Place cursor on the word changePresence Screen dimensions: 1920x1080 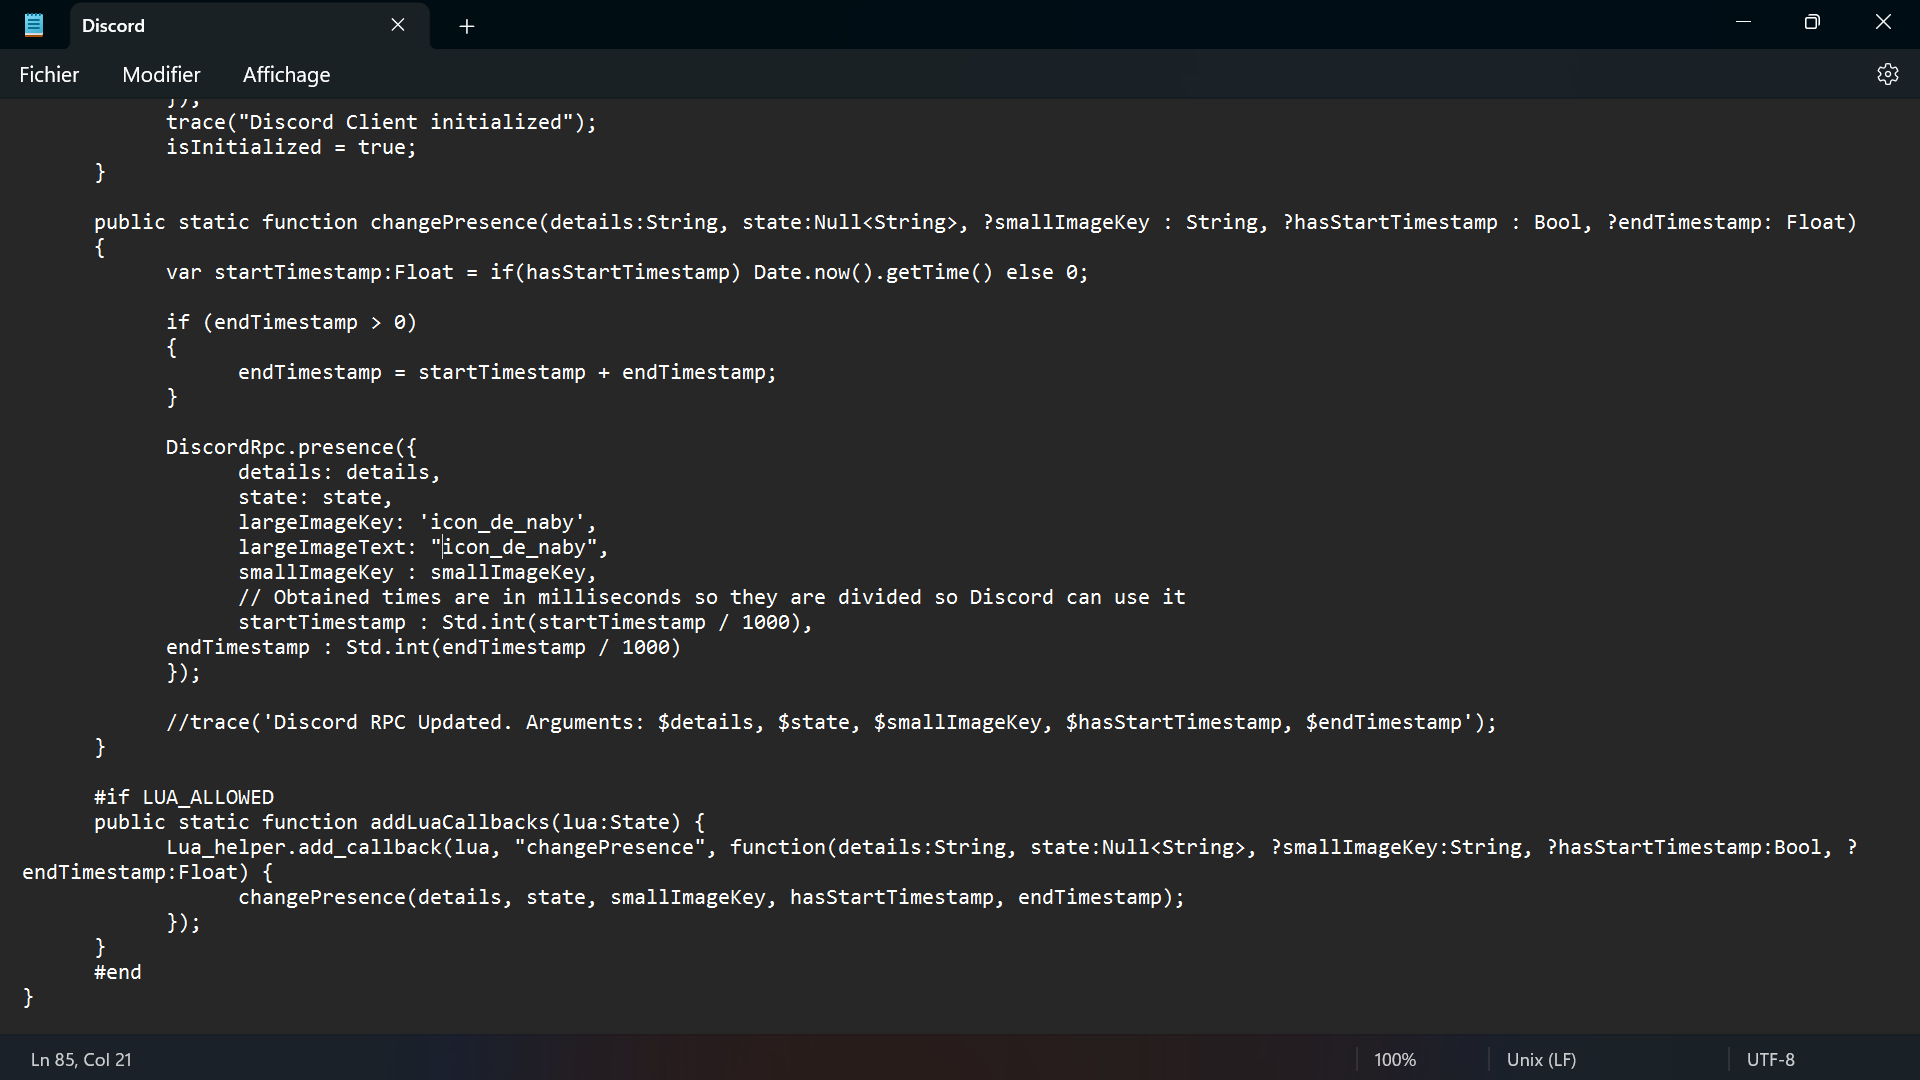click(x=455, y=222)
